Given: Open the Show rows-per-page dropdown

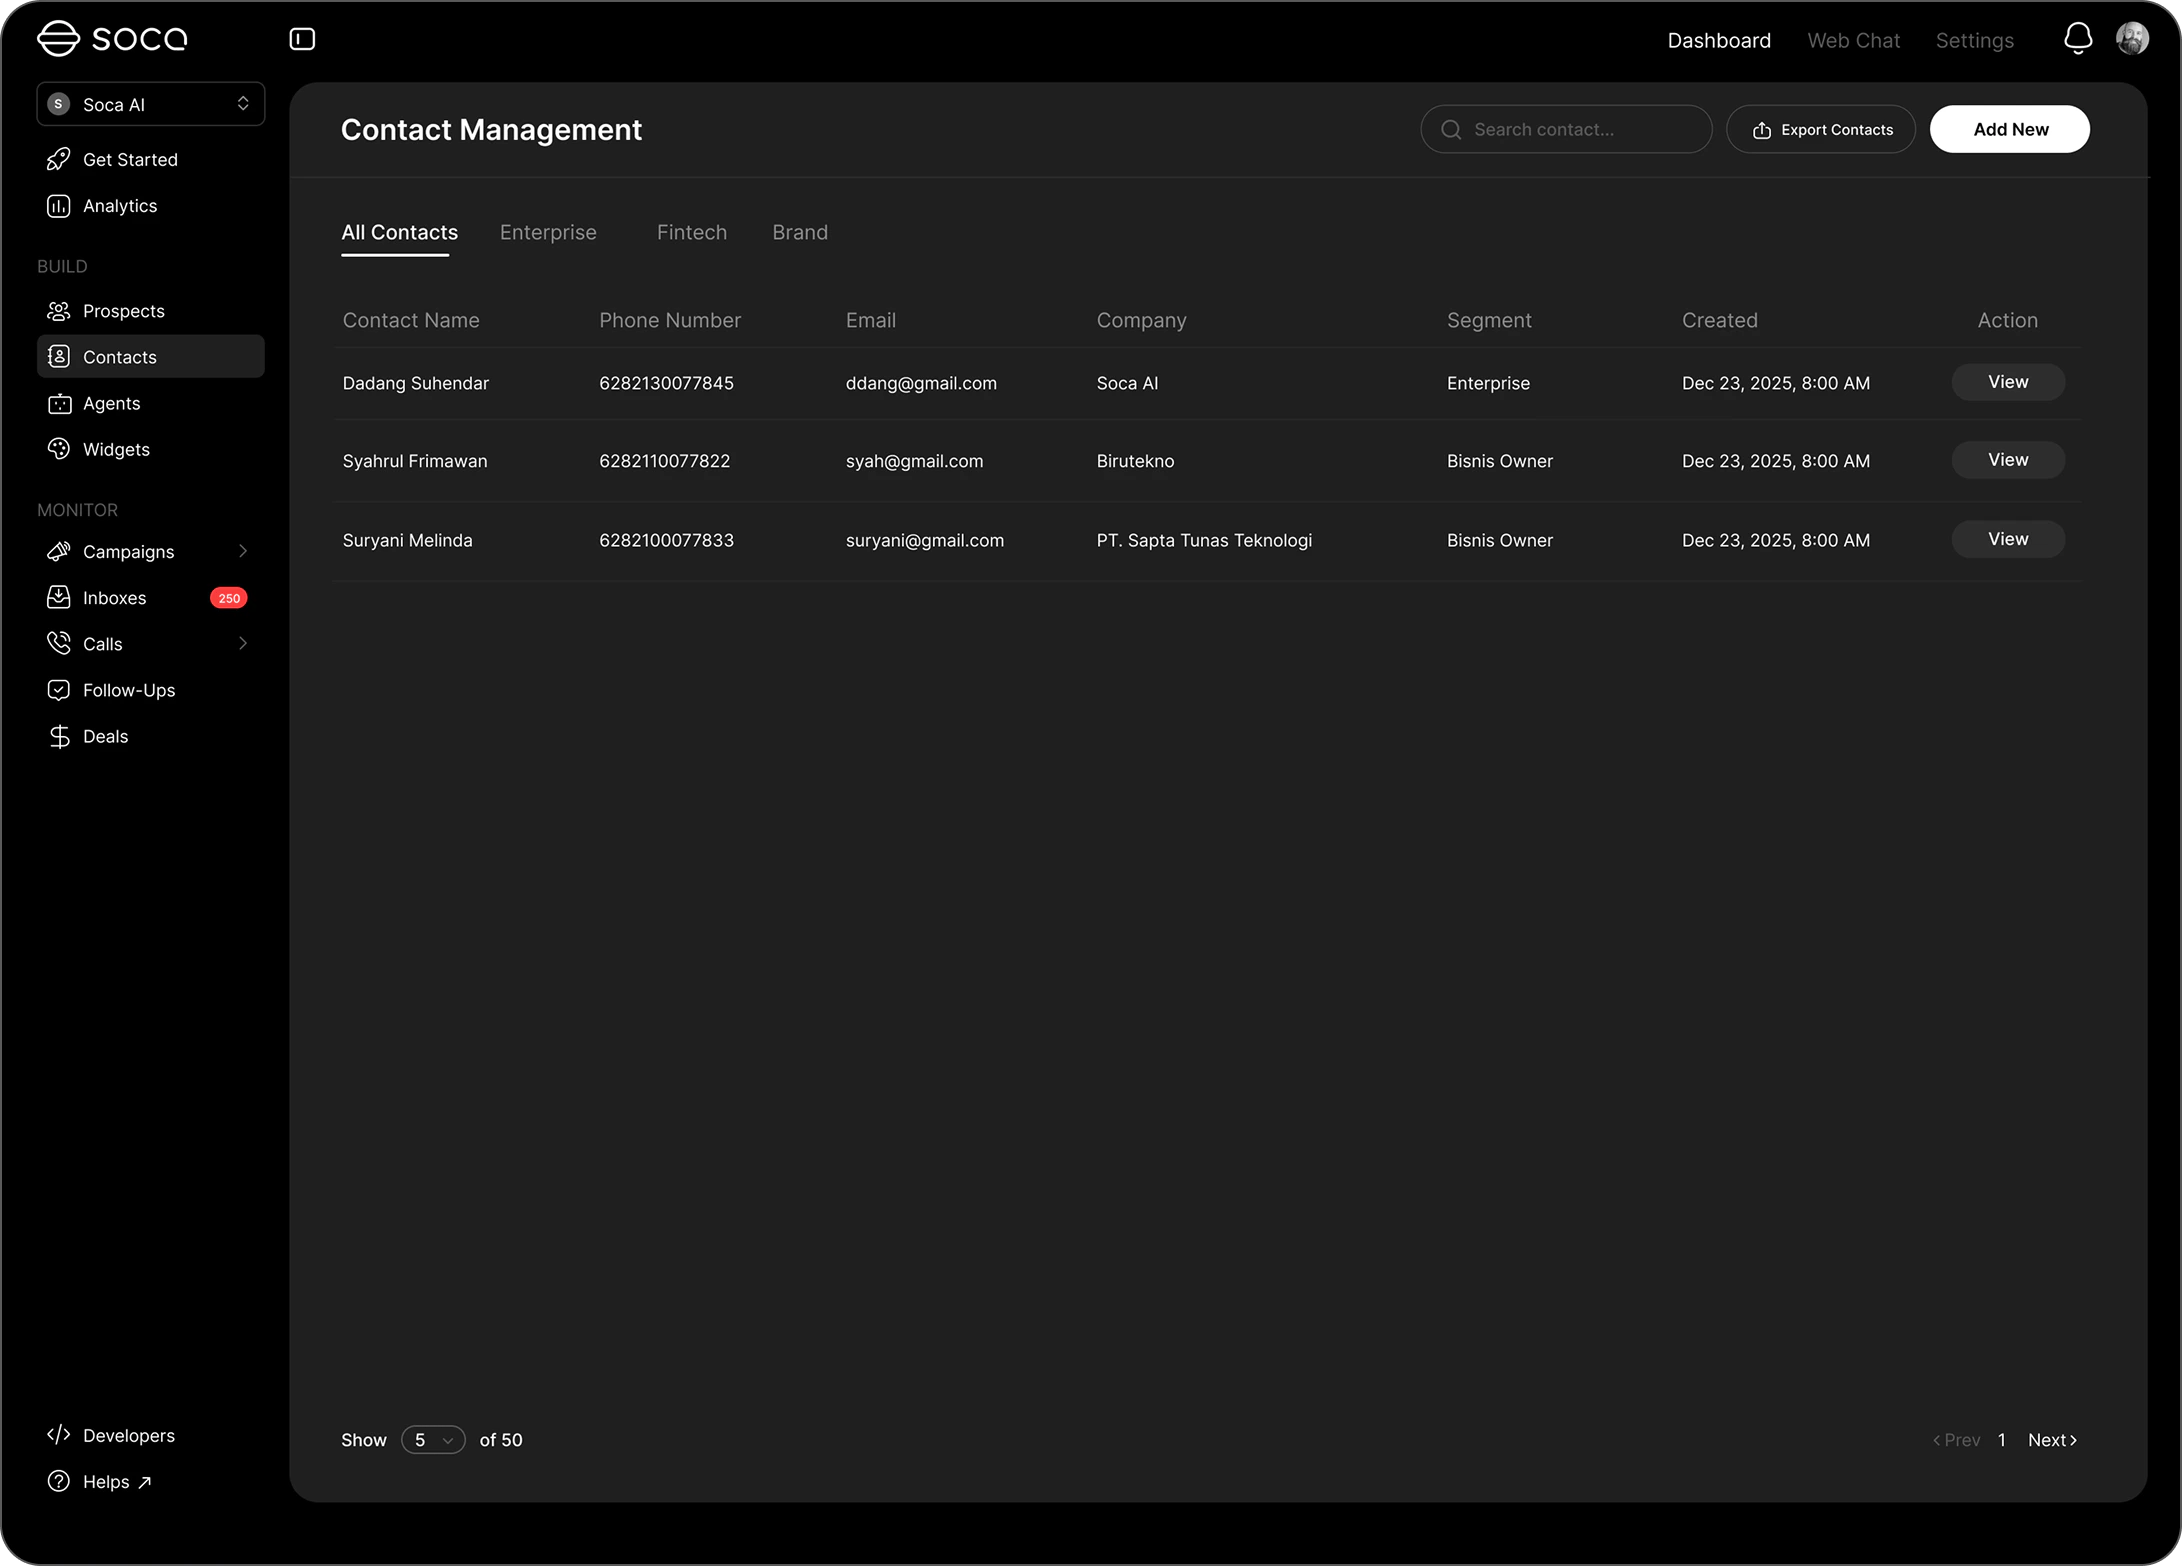Looking at the screenshot, I should click(x=433, y=1440).
